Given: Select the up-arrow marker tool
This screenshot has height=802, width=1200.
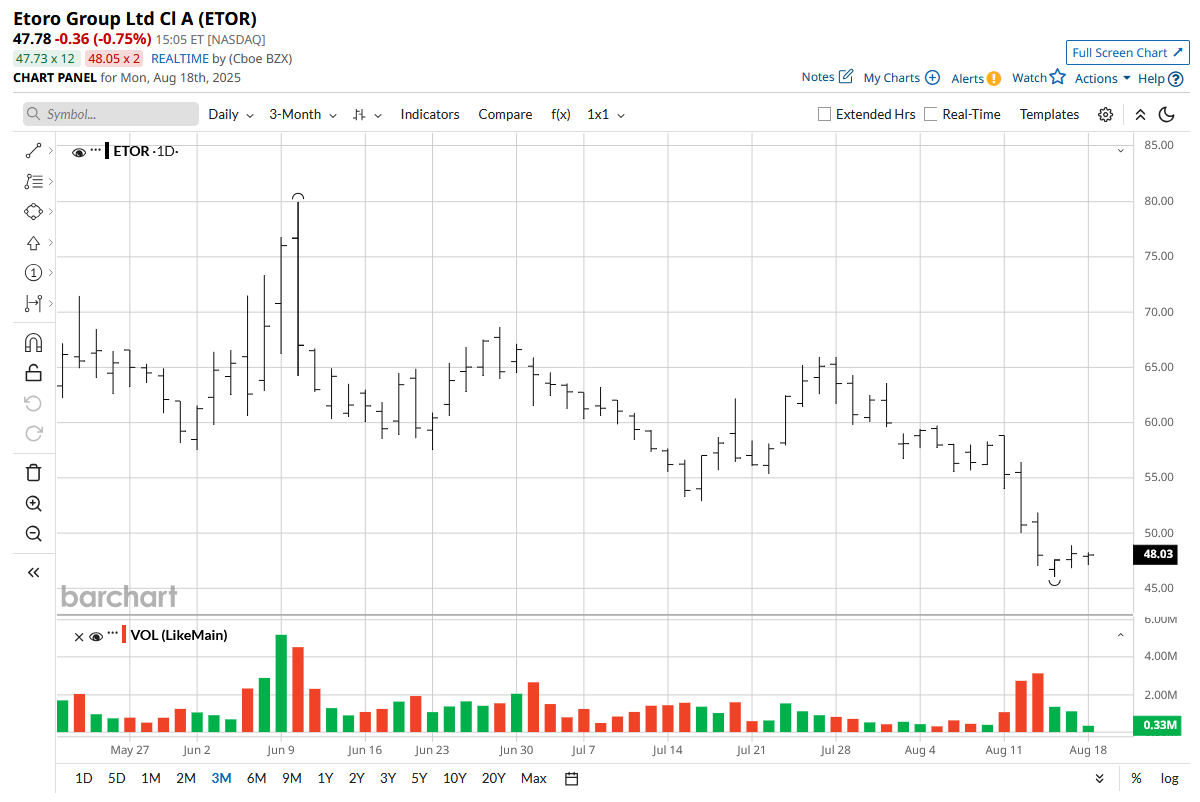Looking at the screenshot, I should (x=33, y=243).
